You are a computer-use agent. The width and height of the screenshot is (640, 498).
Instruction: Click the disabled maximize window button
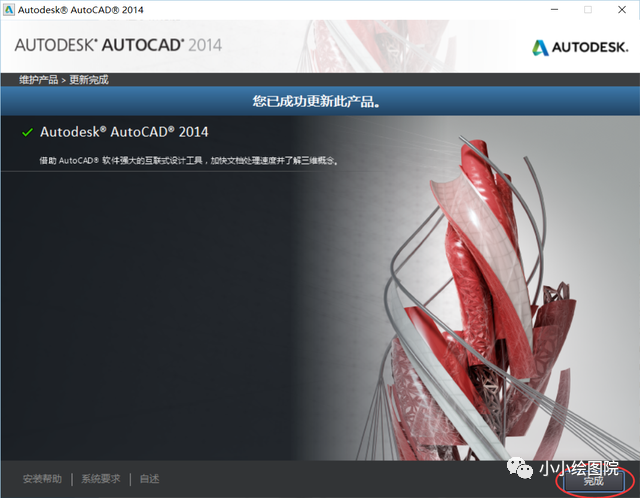point(588,10)
